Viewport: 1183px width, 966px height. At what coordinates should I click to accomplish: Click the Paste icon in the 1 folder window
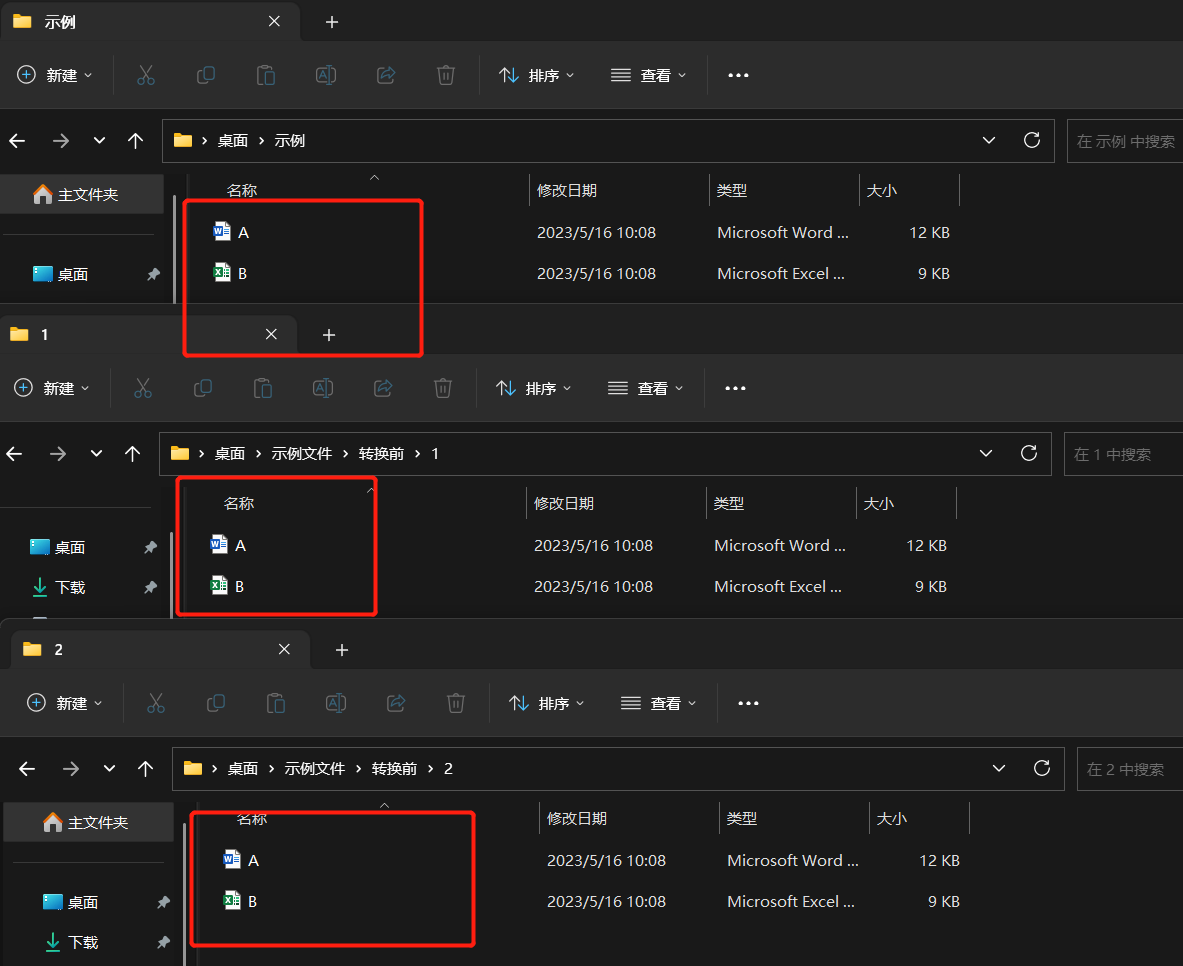pyautogui.click(x=263, y=388)
